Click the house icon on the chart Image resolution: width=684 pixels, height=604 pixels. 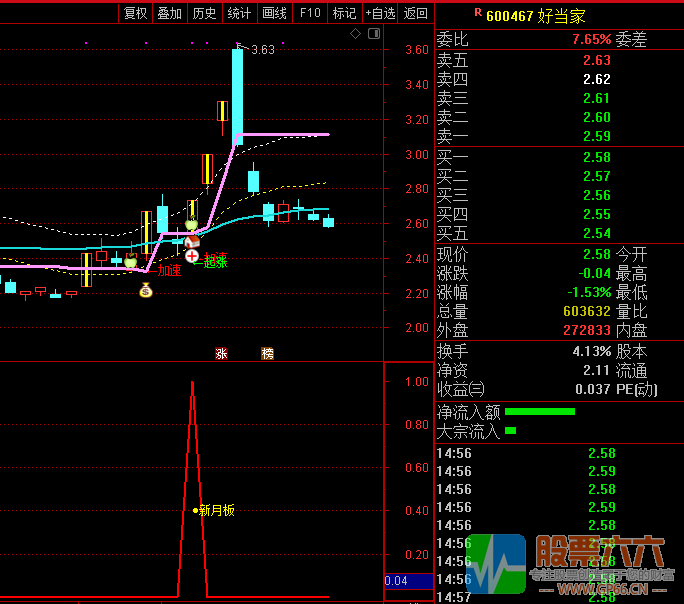[192, 240]
